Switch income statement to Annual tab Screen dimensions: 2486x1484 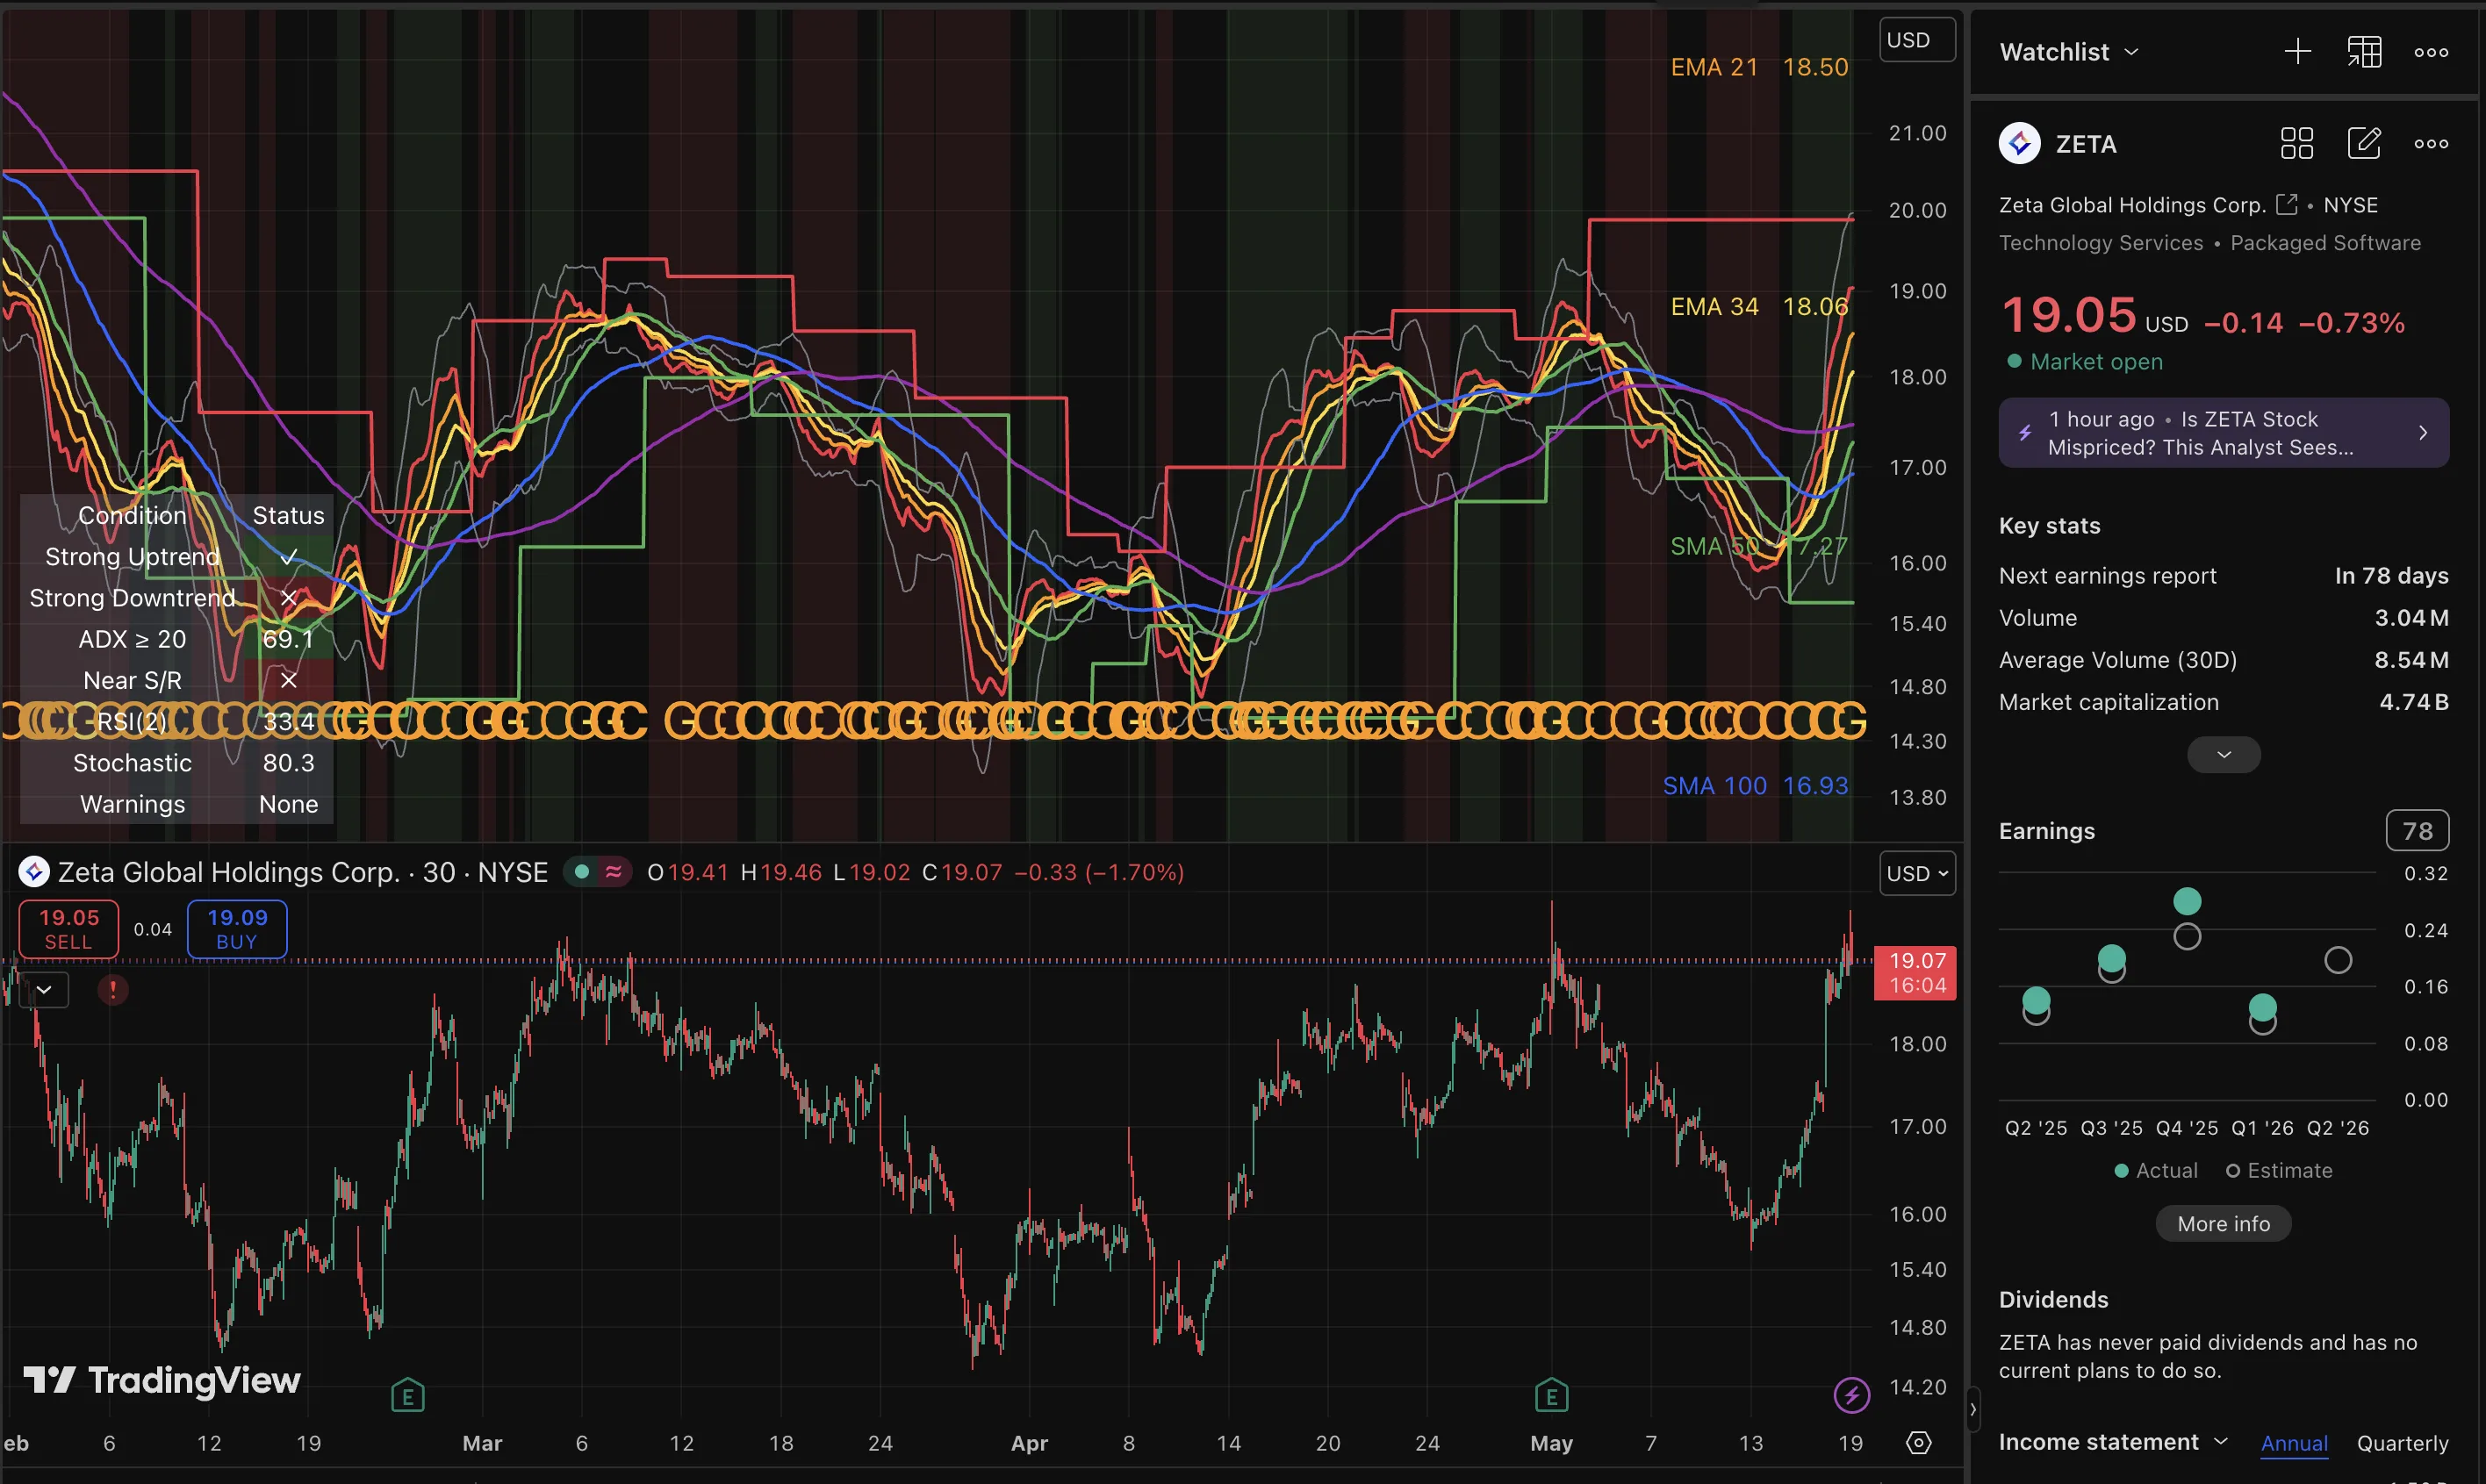pyautogui.click(x=2294, y=1443)
